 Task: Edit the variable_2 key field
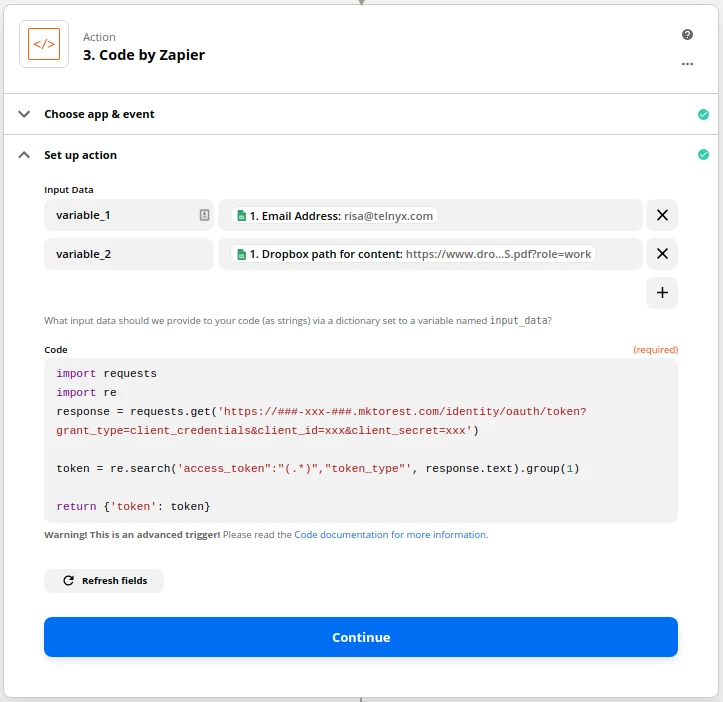pyautogui.click(x=129, y=254)
